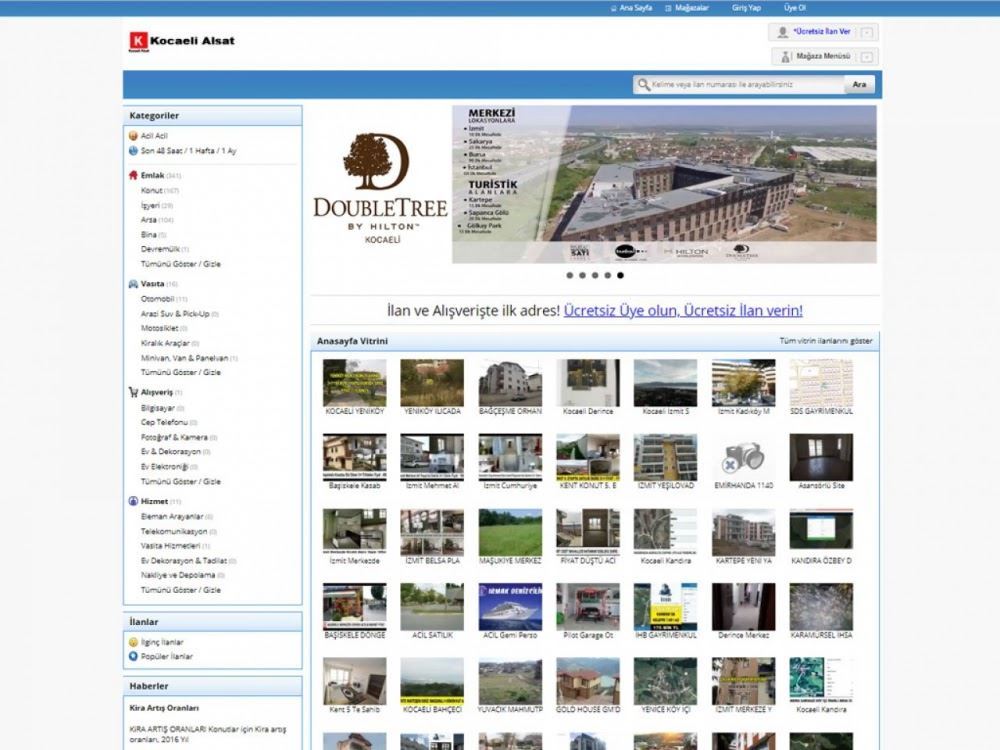Open the Mağaza Menüsü dropdown arrow
Screen dimensions: 1000x750
(866, 57)
